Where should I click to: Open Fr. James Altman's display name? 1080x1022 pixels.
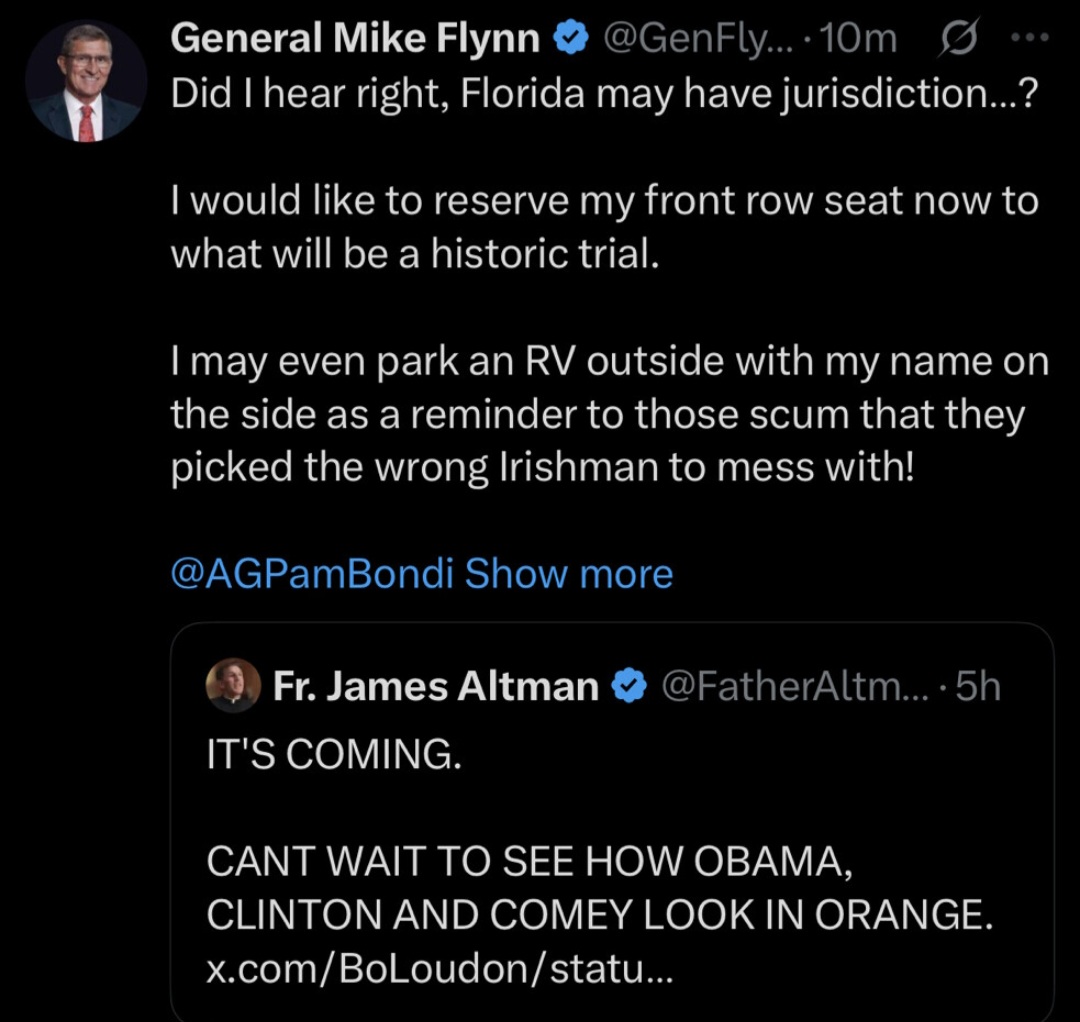(435, 686)
